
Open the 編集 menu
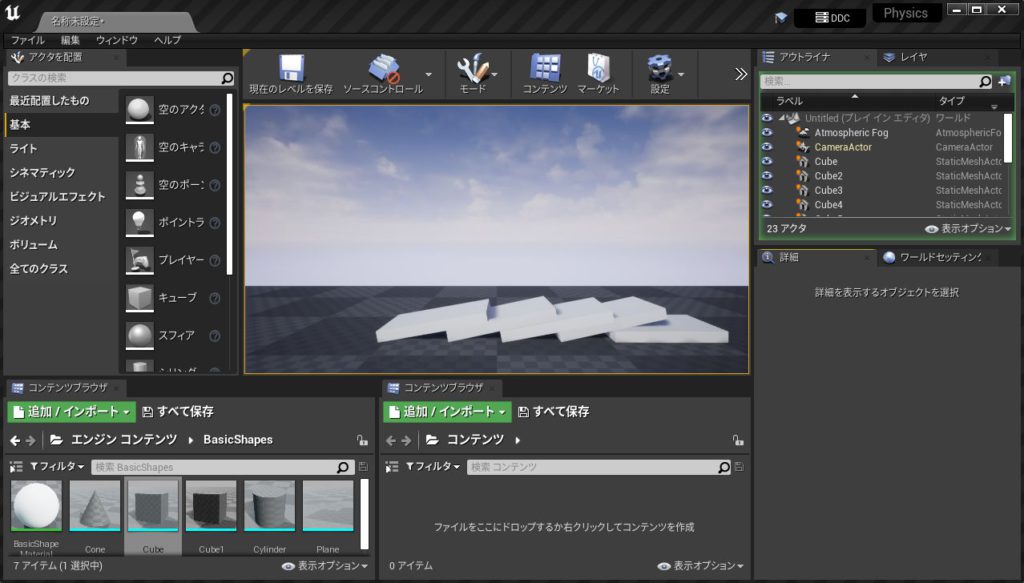(70, 40)
